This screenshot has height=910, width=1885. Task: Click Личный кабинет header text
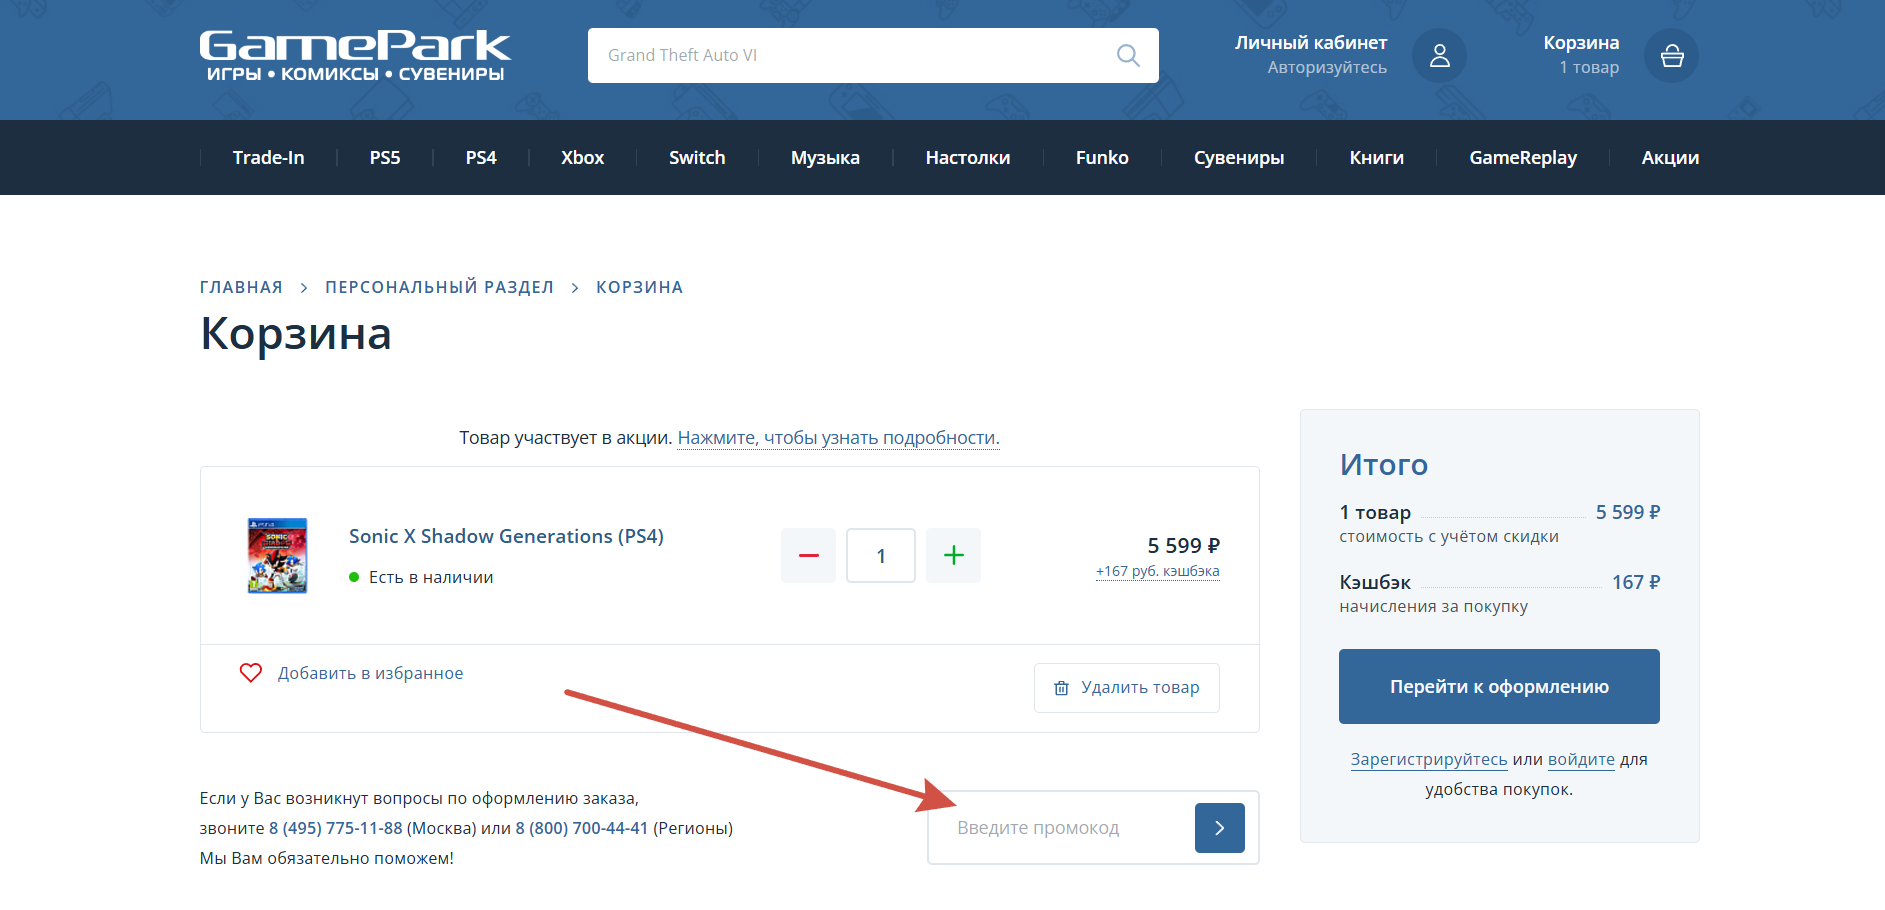click(x=1311, y=42)
